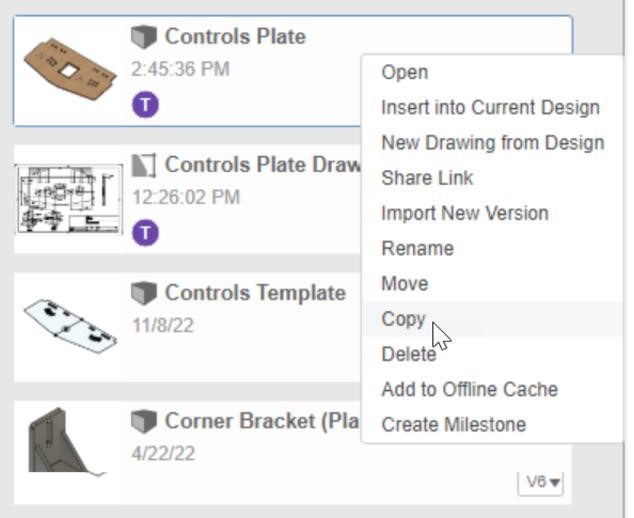The height and width of the screenshot is (518, 634).
Task: Select the Controls Plate Drawing thumbnail
Action: [x=70, y=197]
